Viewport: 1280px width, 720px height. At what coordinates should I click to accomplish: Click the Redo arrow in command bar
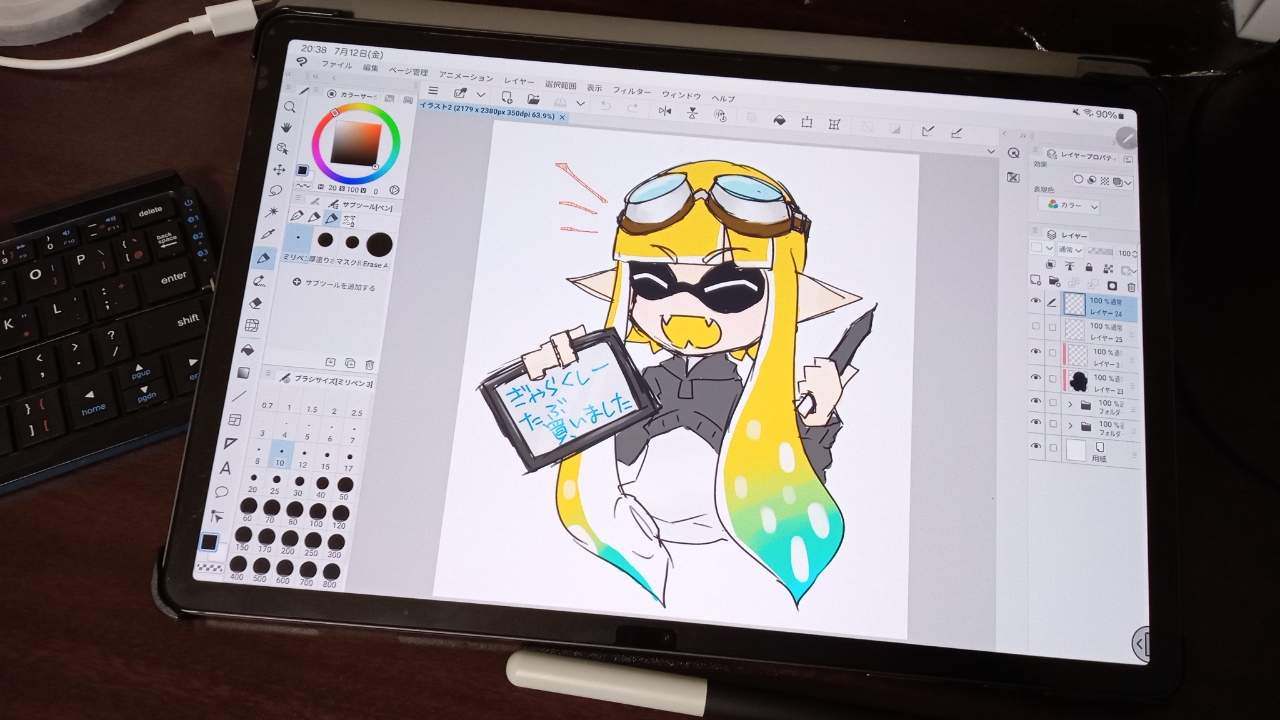pos(632,108)
